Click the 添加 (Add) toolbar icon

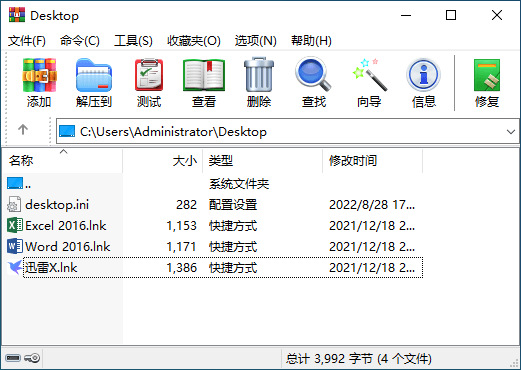coord(39,75)
